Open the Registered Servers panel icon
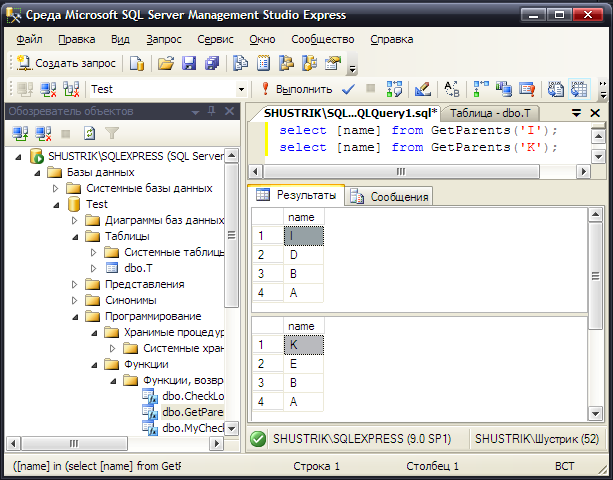The width and height of the screenshot is (613, 480). 240,63
